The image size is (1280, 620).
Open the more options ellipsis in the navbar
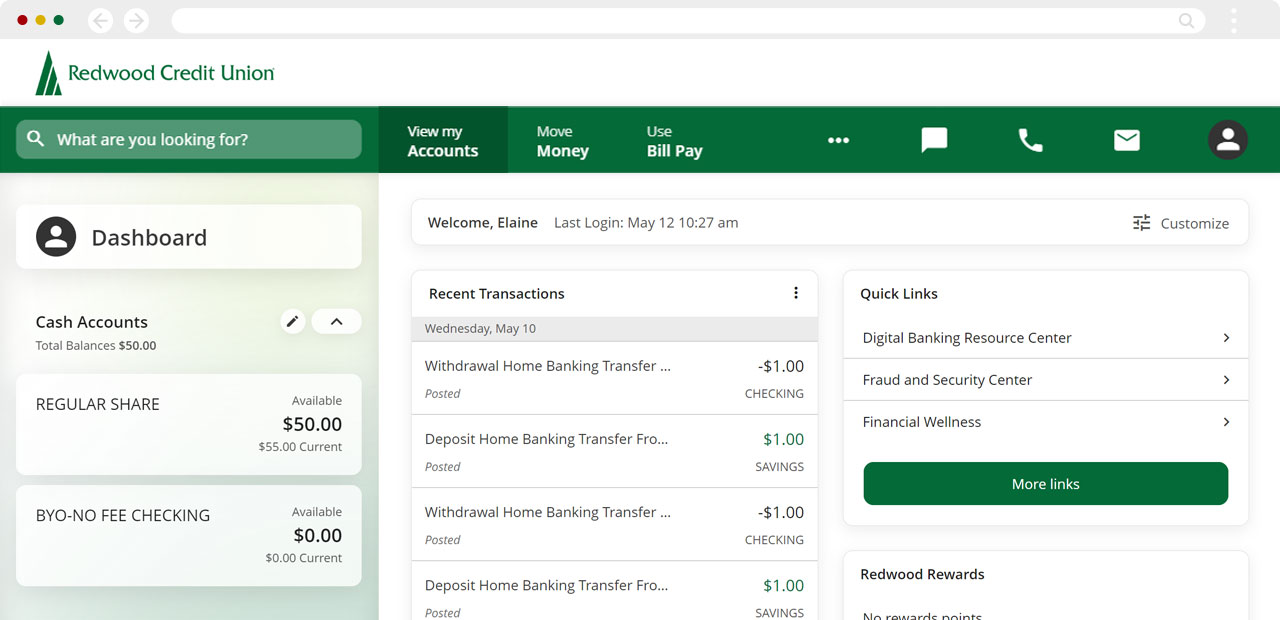point(838,140)
